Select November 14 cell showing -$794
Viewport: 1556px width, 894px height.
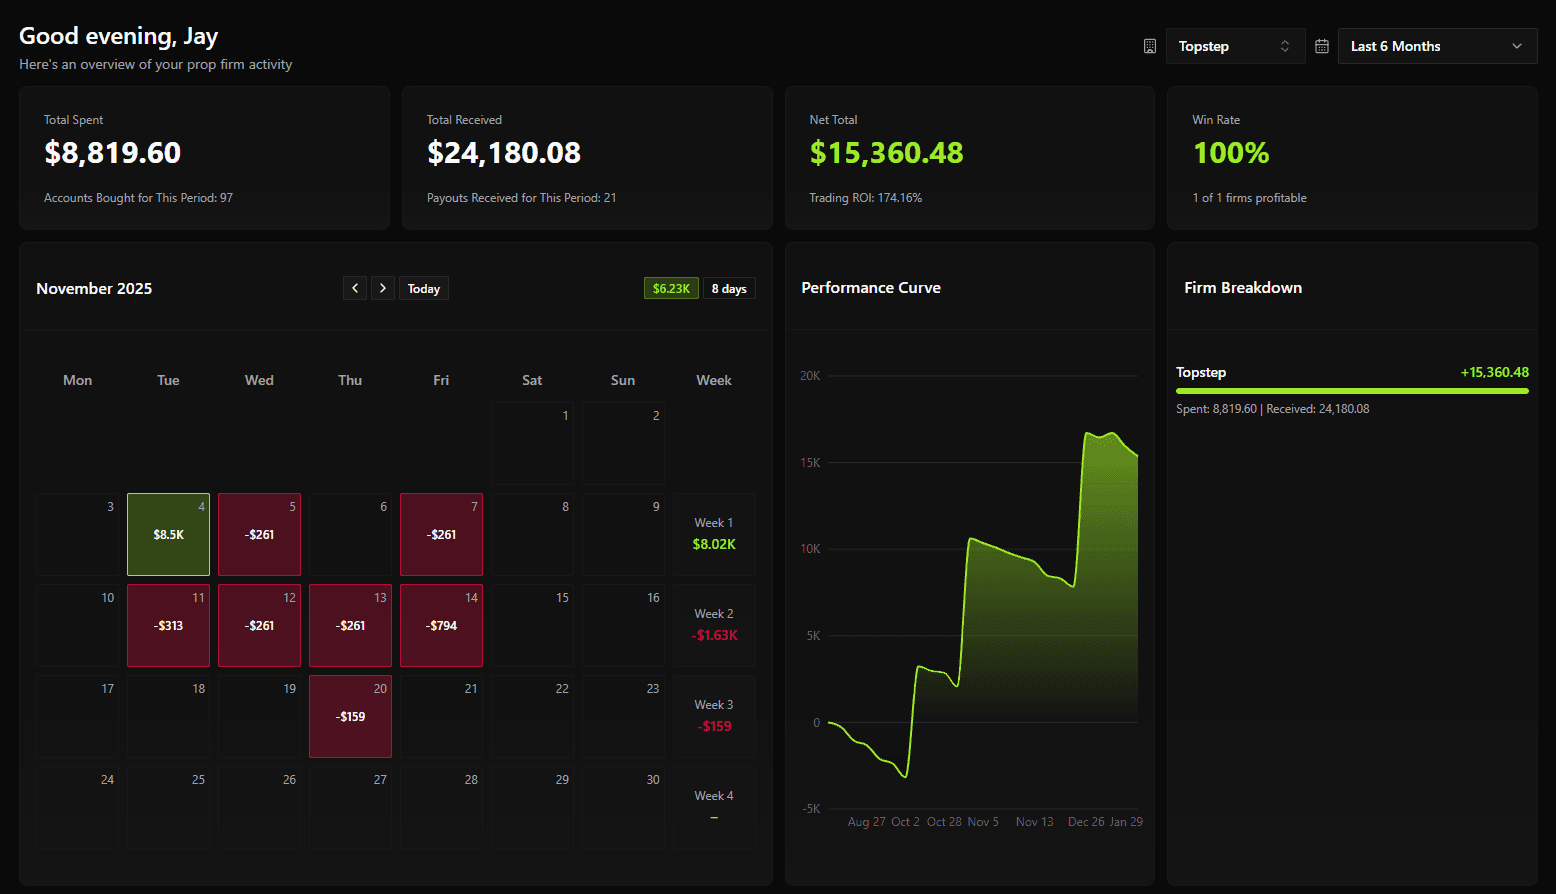click(441, 625)
